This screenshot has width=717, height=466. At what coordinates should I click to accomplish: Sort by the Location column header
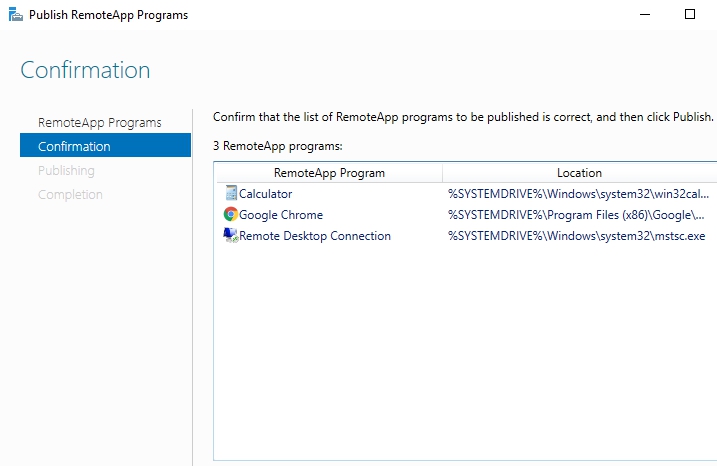pos(579,173)
